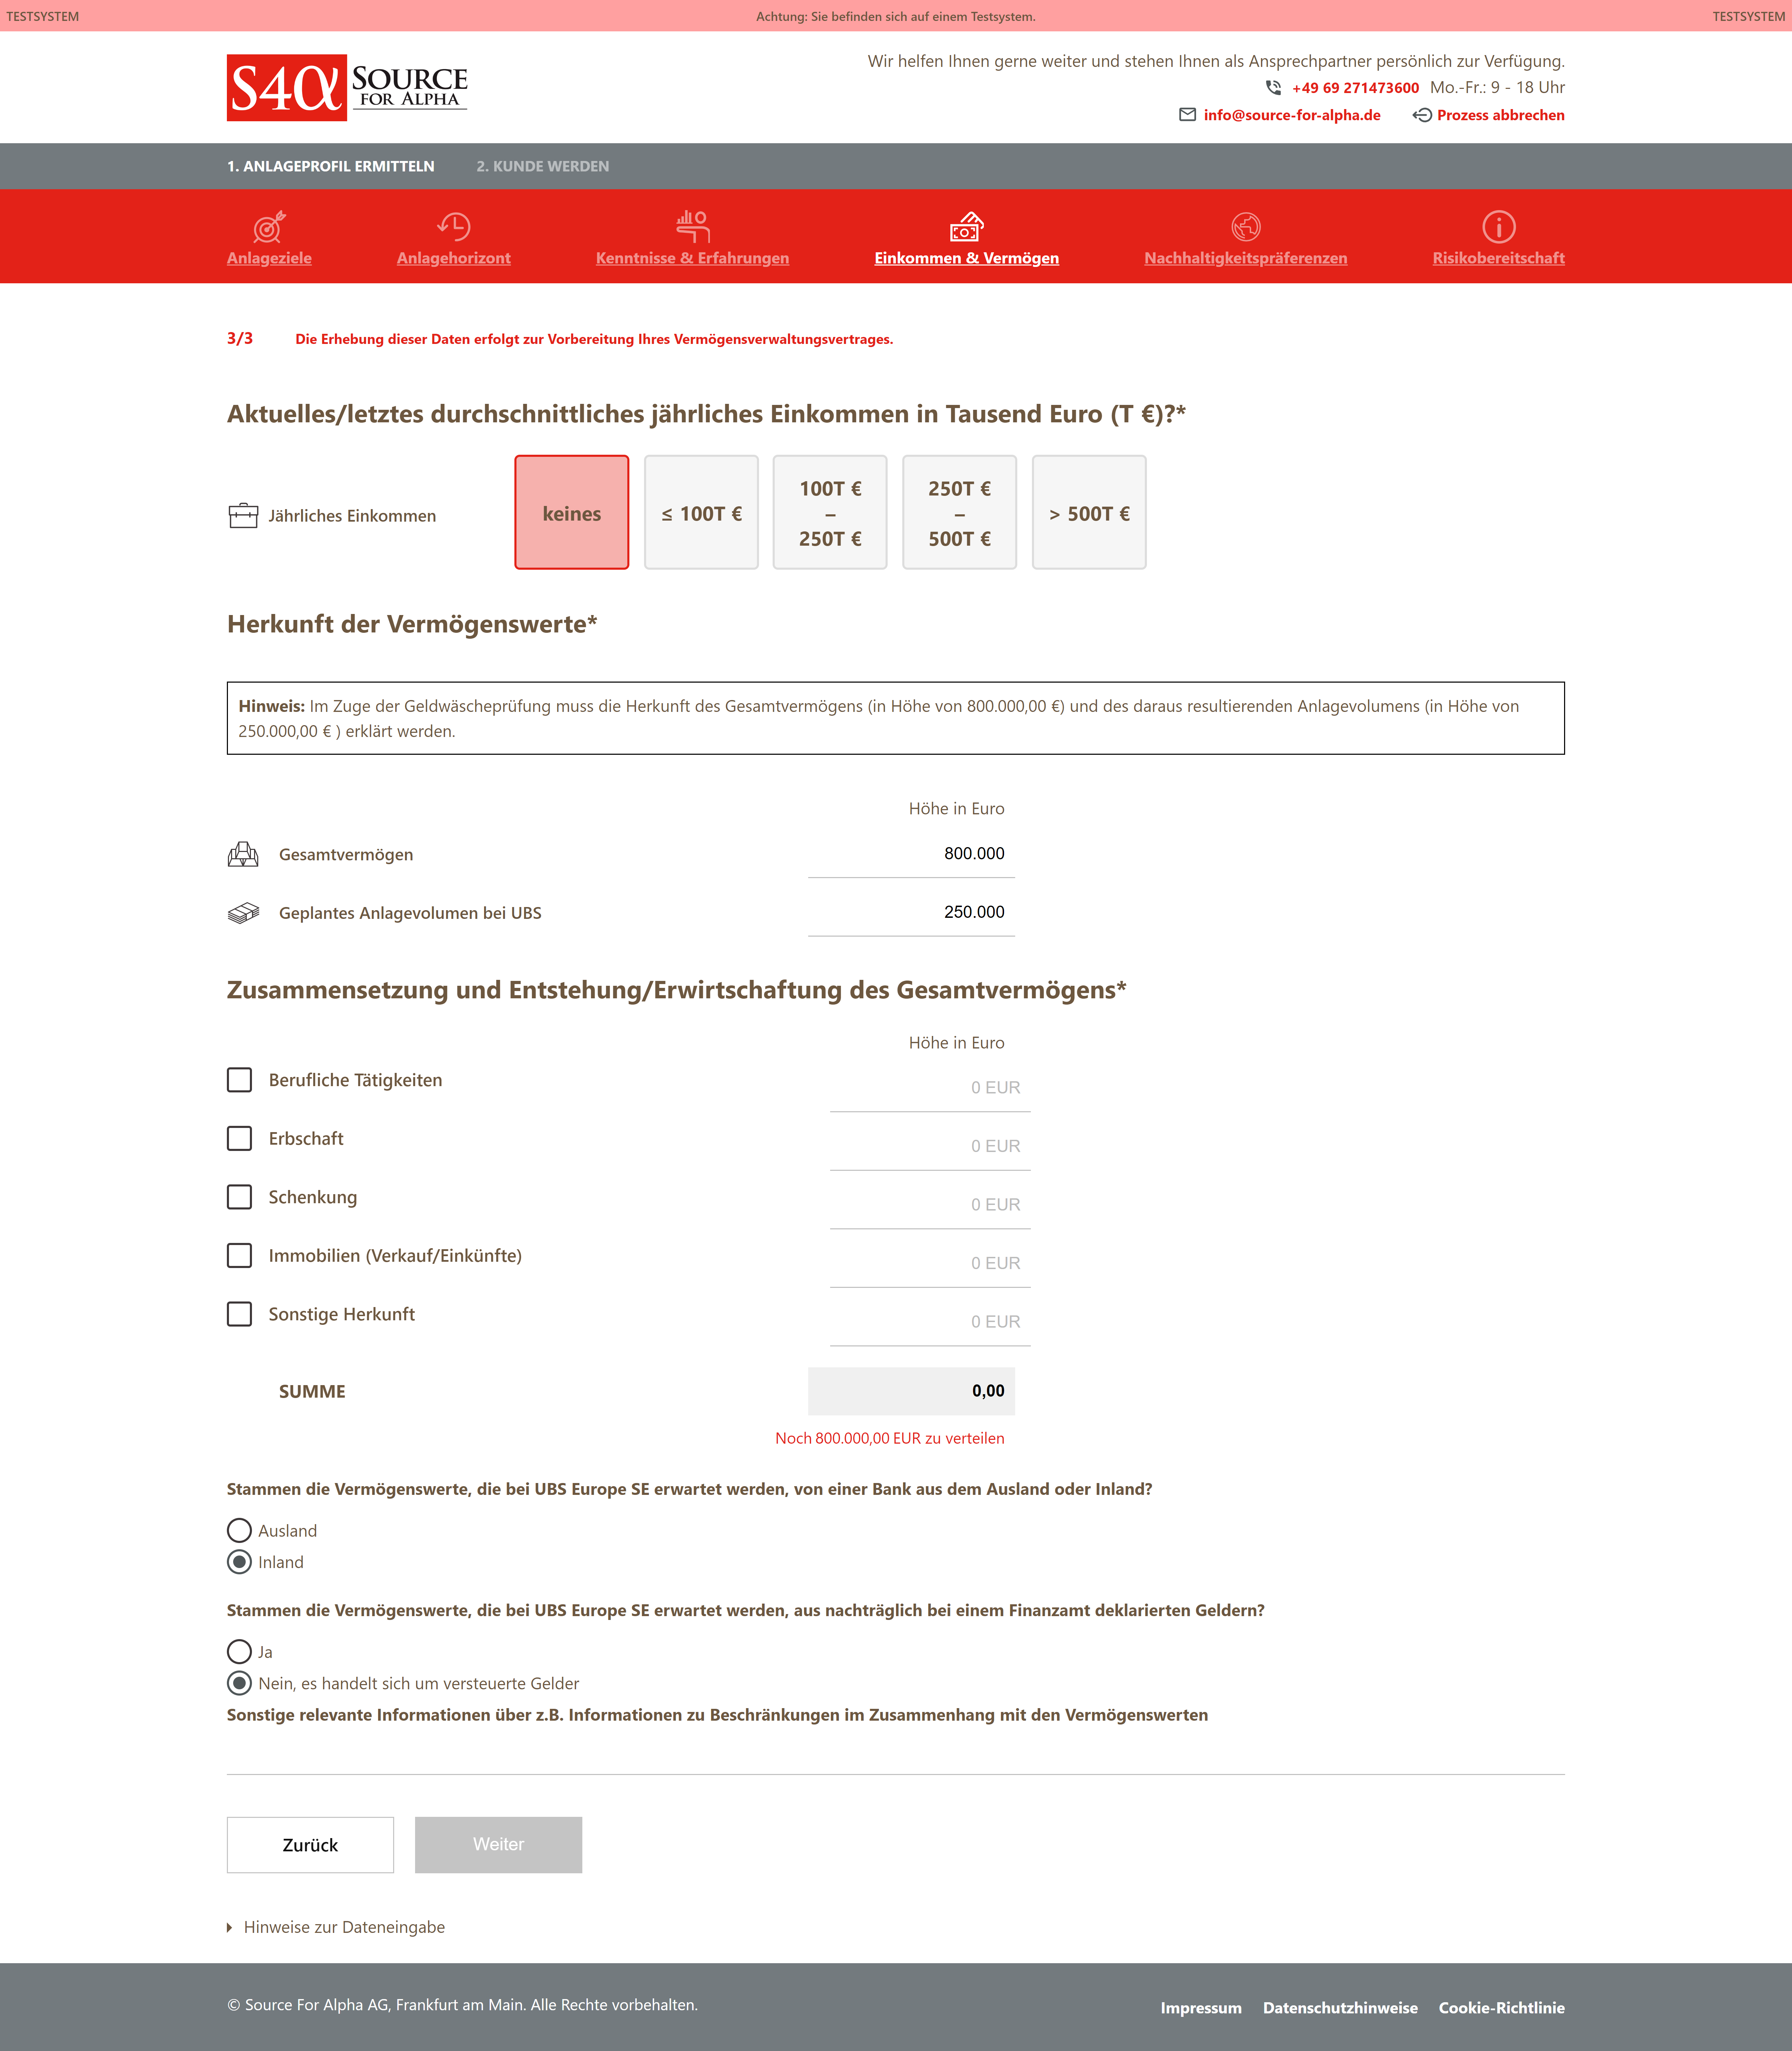Go to the Anlagehorizont step
1792x2051 pixels.
(x=454, y=258)
